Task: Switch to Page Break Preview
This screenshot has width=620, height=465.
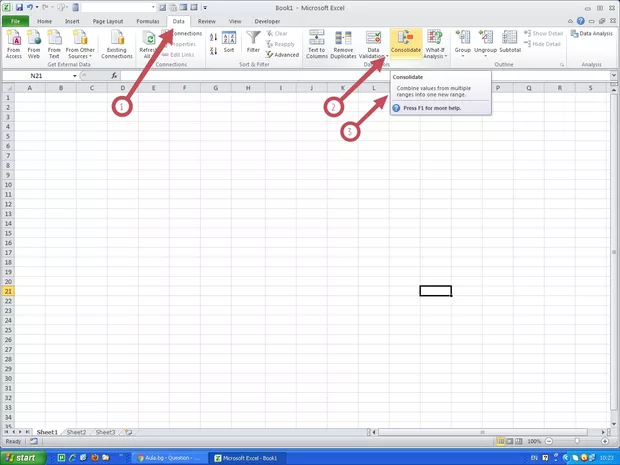Action: point(518,441)
